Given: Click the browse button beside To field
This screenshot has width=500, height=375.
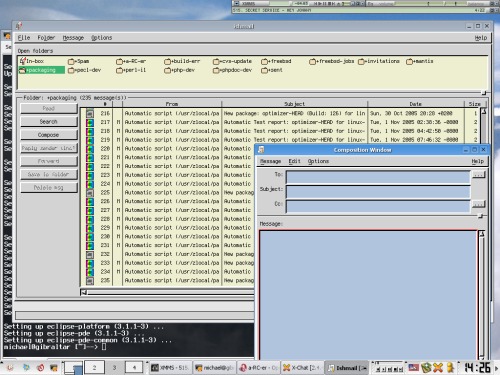Looking at the screenshot, I should point(479,174).
